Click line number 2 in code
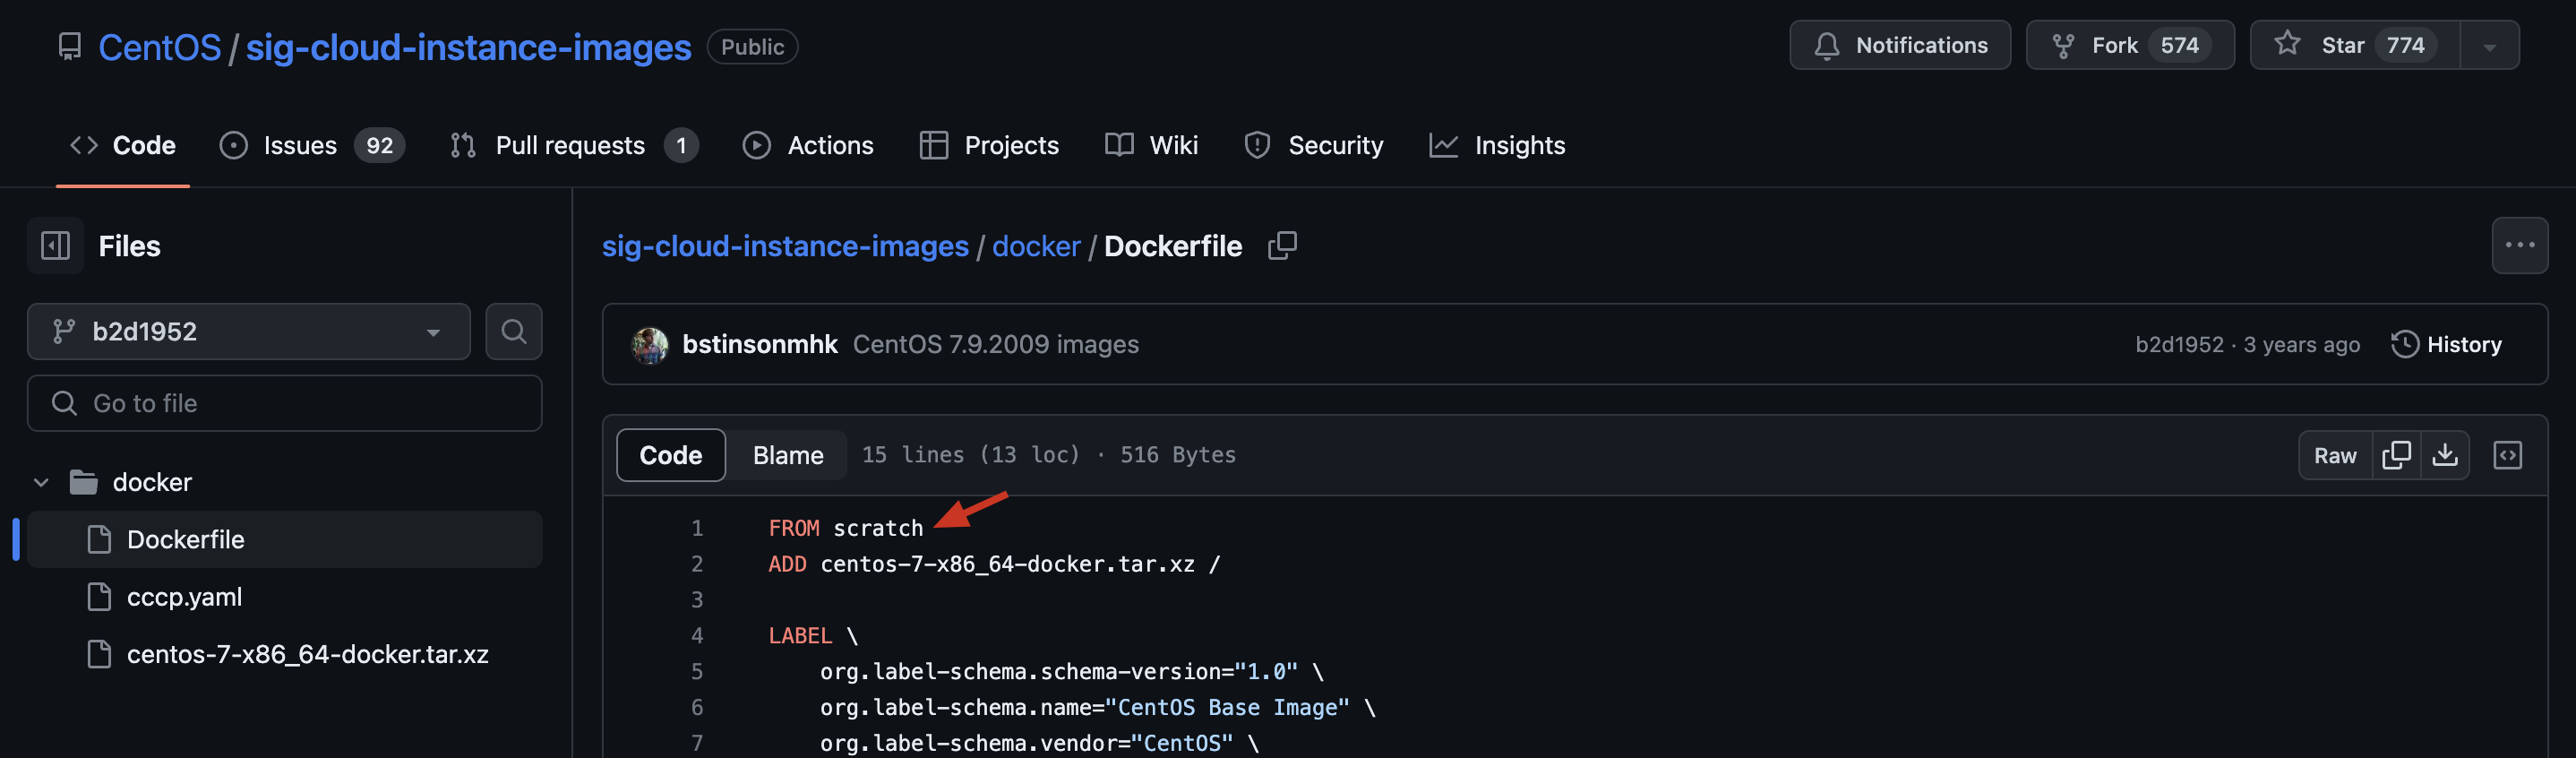Viewport: 2576px width, 758px height. (x=697, y=564)
